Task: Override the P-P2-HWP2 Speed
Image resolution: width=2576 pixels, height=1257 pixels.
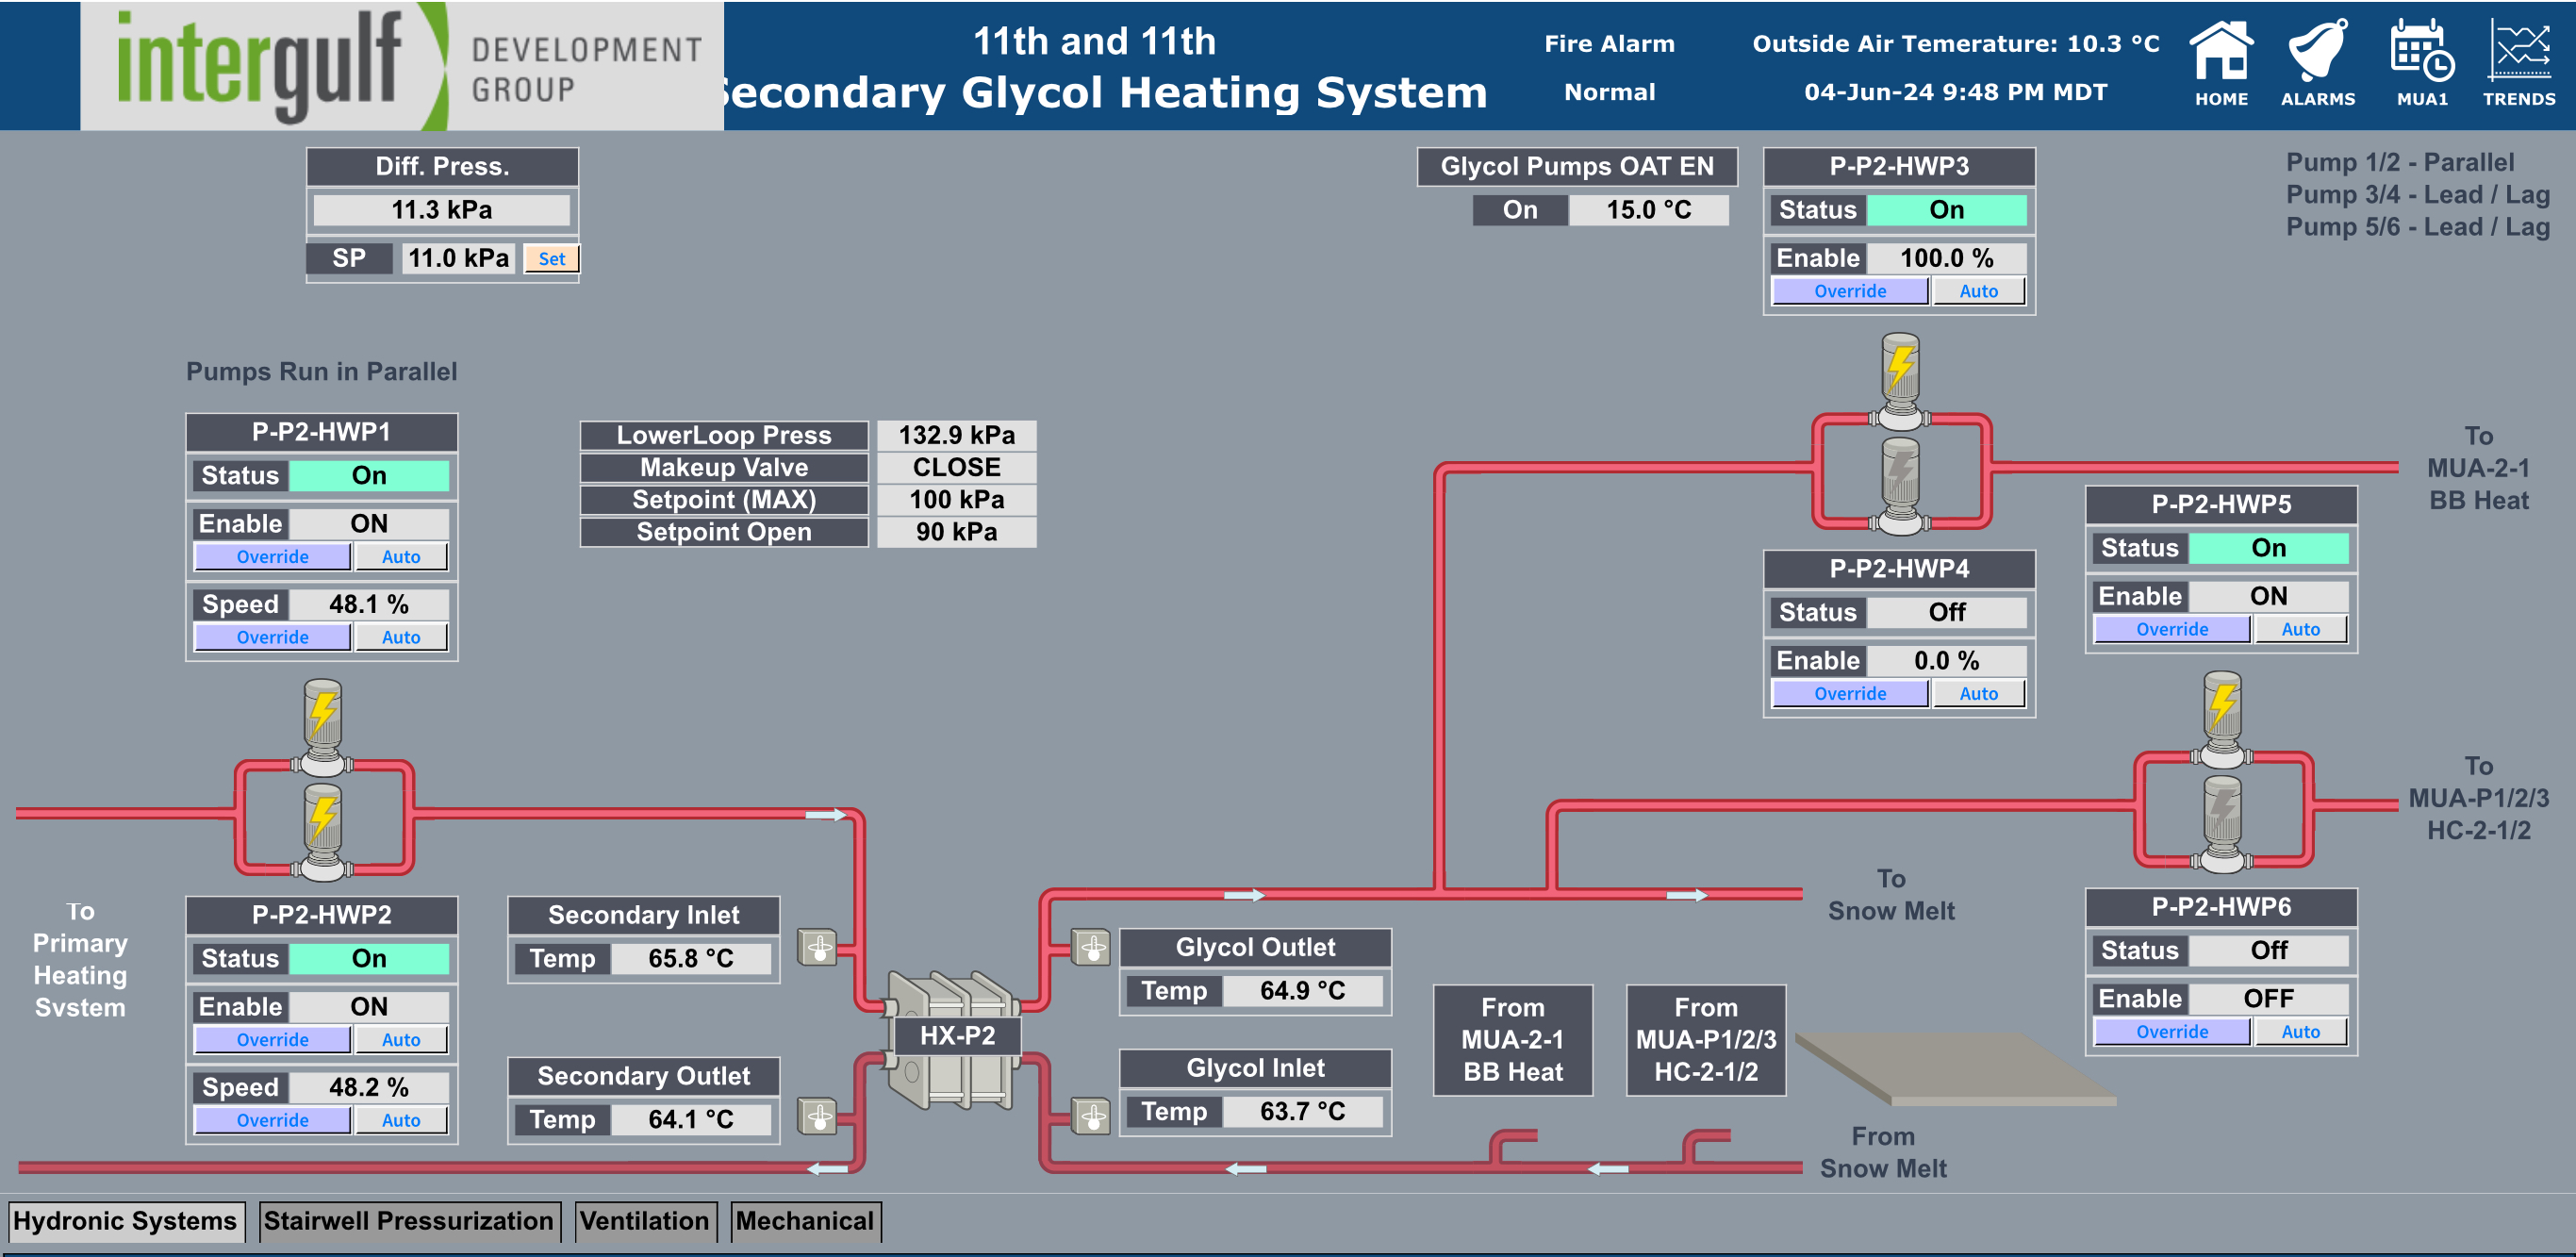Action: click(x=272, y=1120)
